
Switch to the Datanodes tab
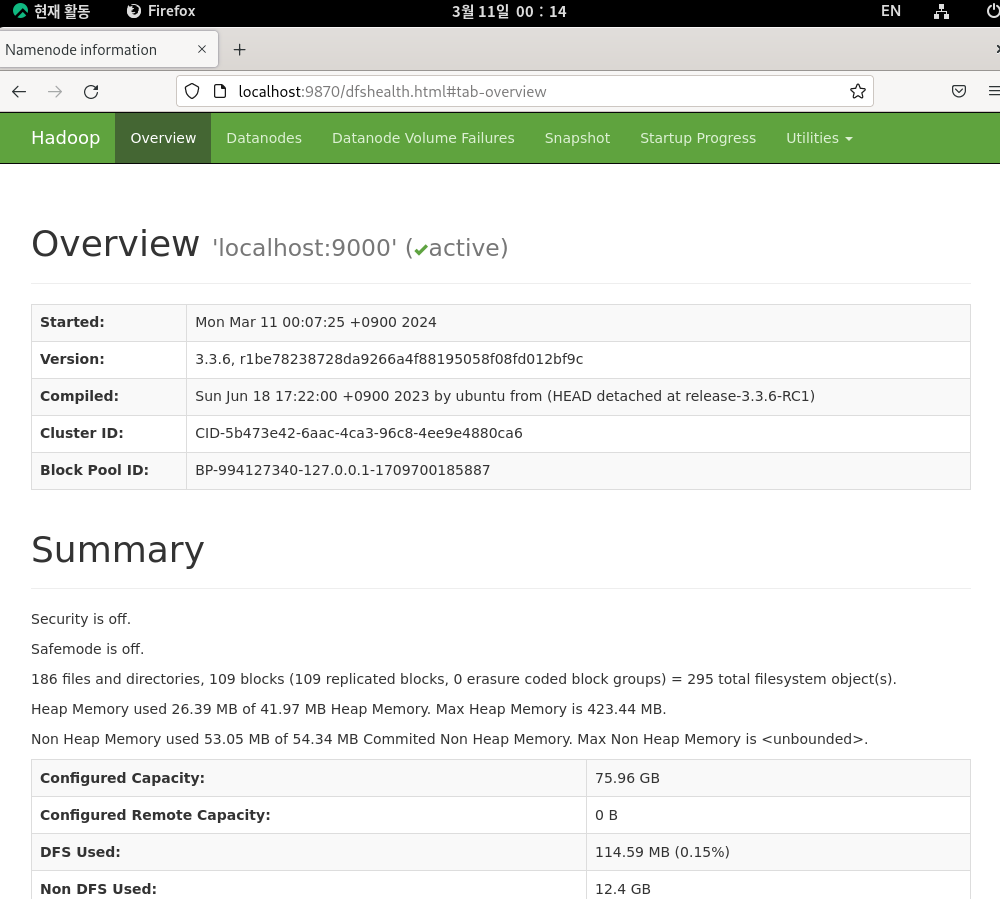click(x=264, y=138)
